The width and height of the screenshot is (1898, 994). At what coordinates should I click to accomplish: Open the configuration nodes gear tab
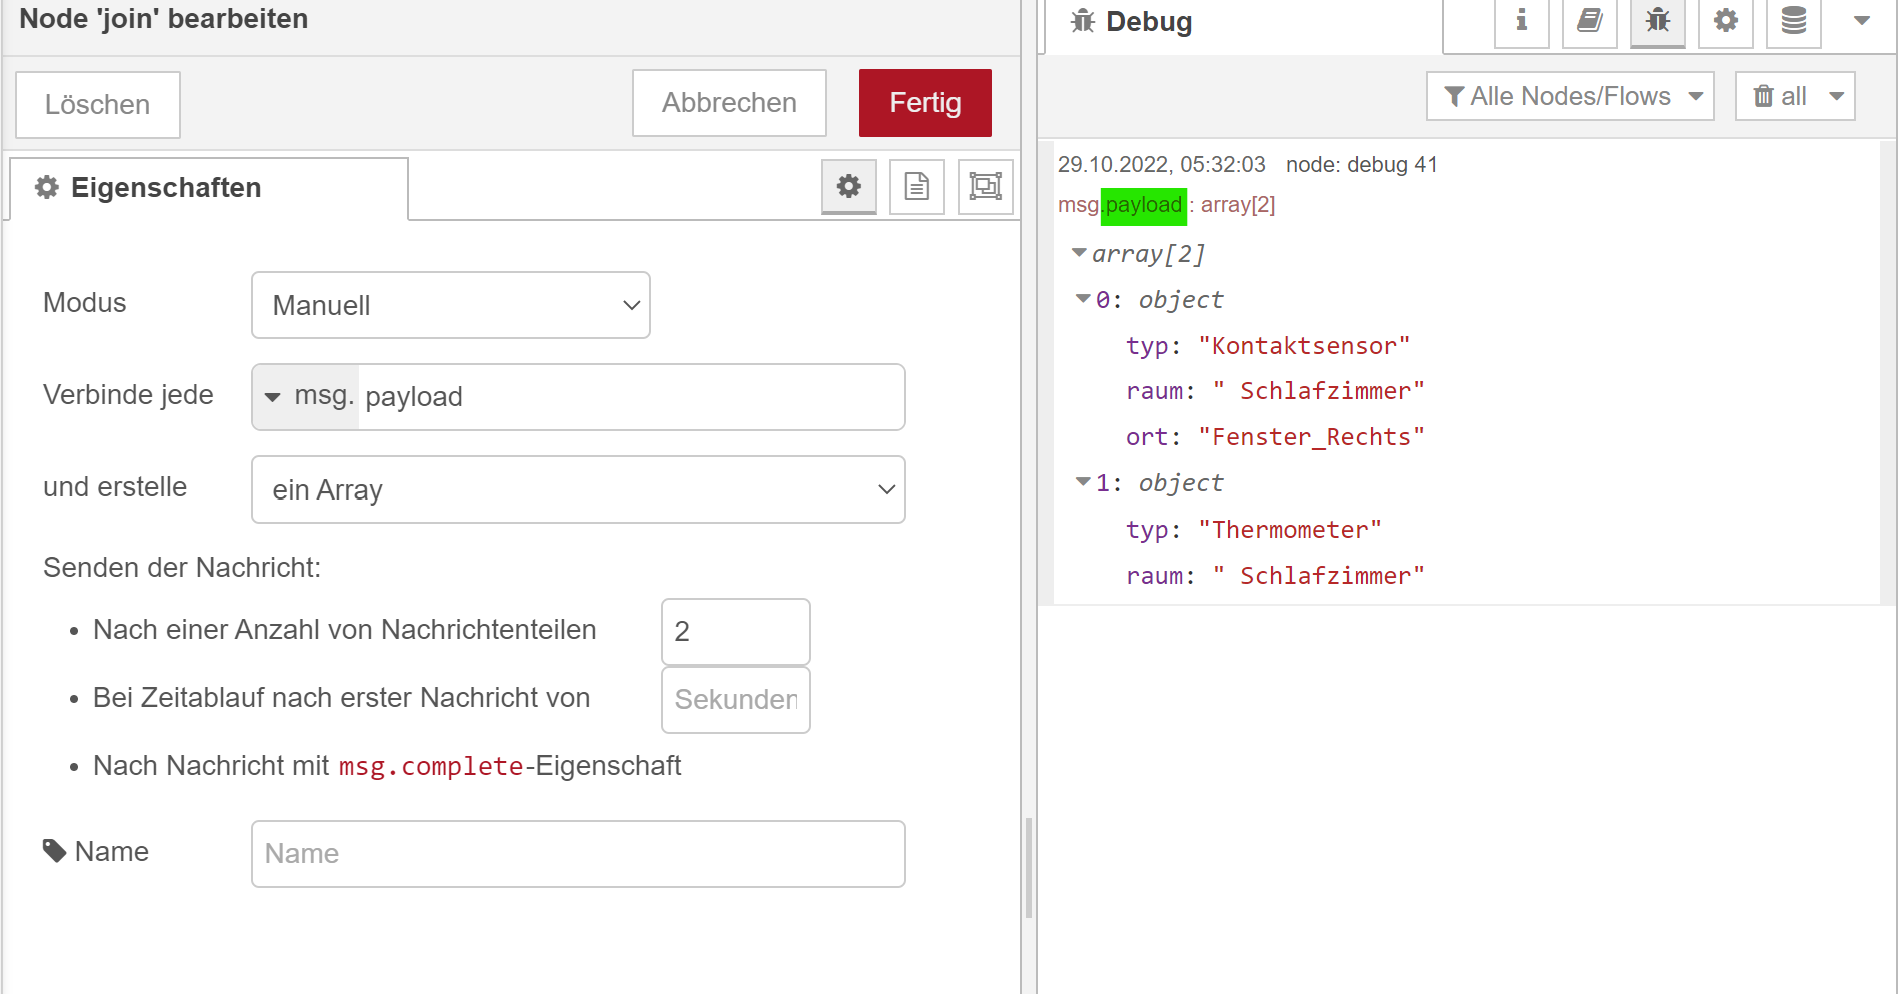pyautogui.click(x=1726, y=22)
